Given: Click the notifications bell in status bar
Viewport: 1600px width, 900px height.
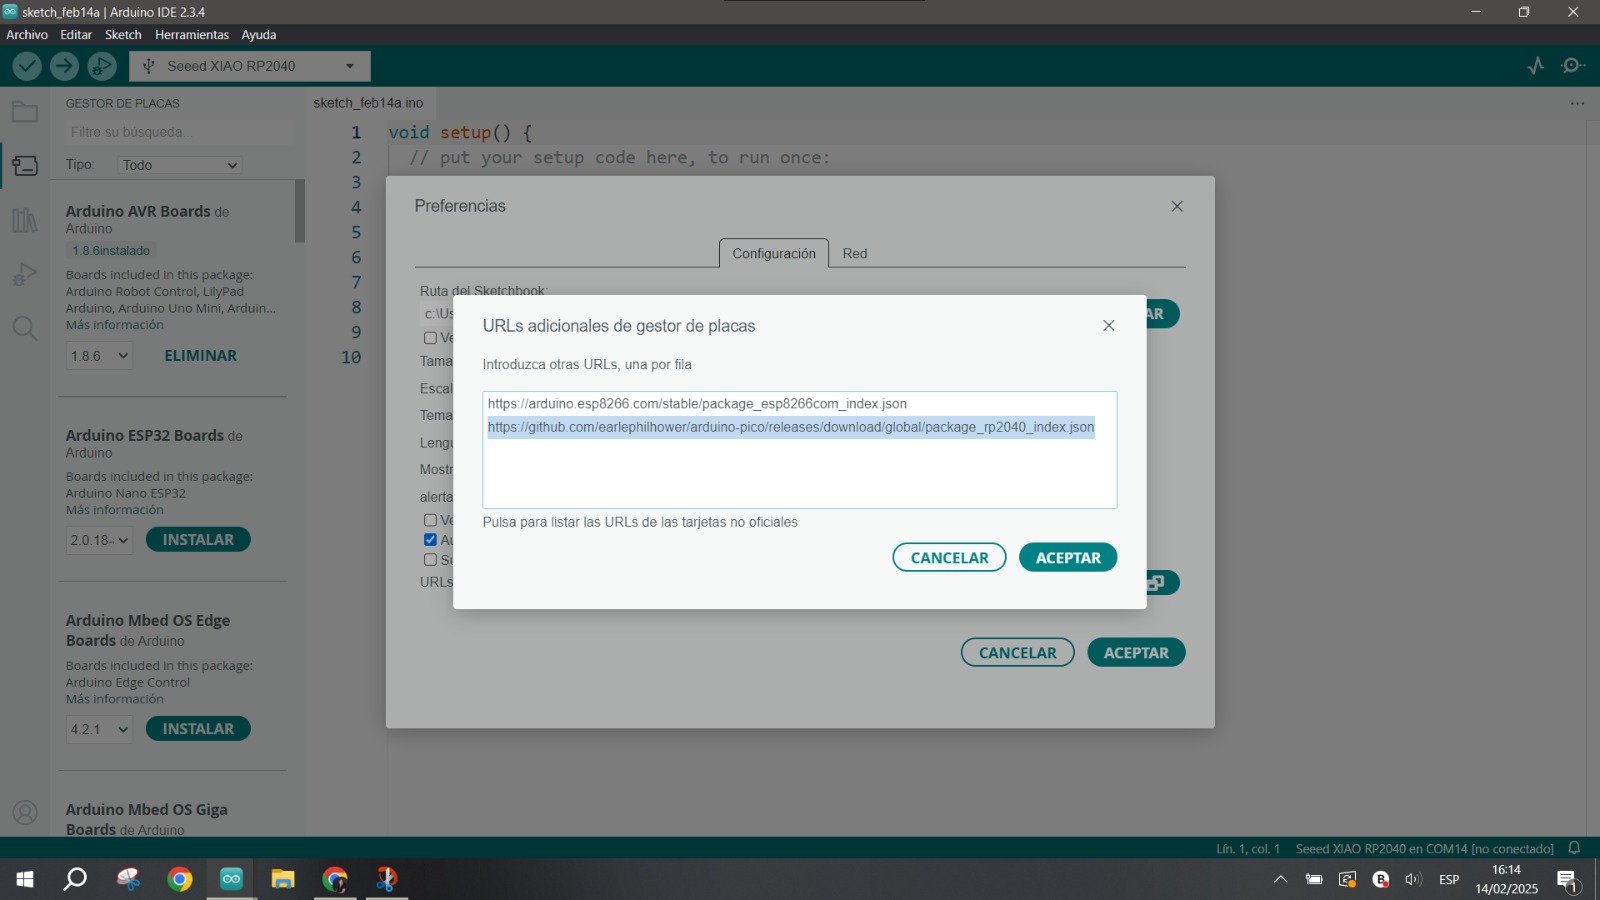Looking at the screenshot, I should (x=1574, y=848).
